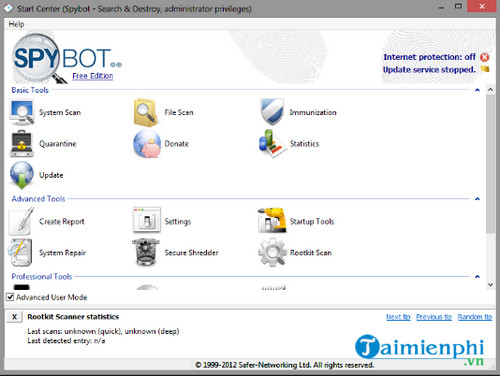This screenshot has height=376, width=500.
Task: Click the Startup Tools label
Action: point(312,221)
